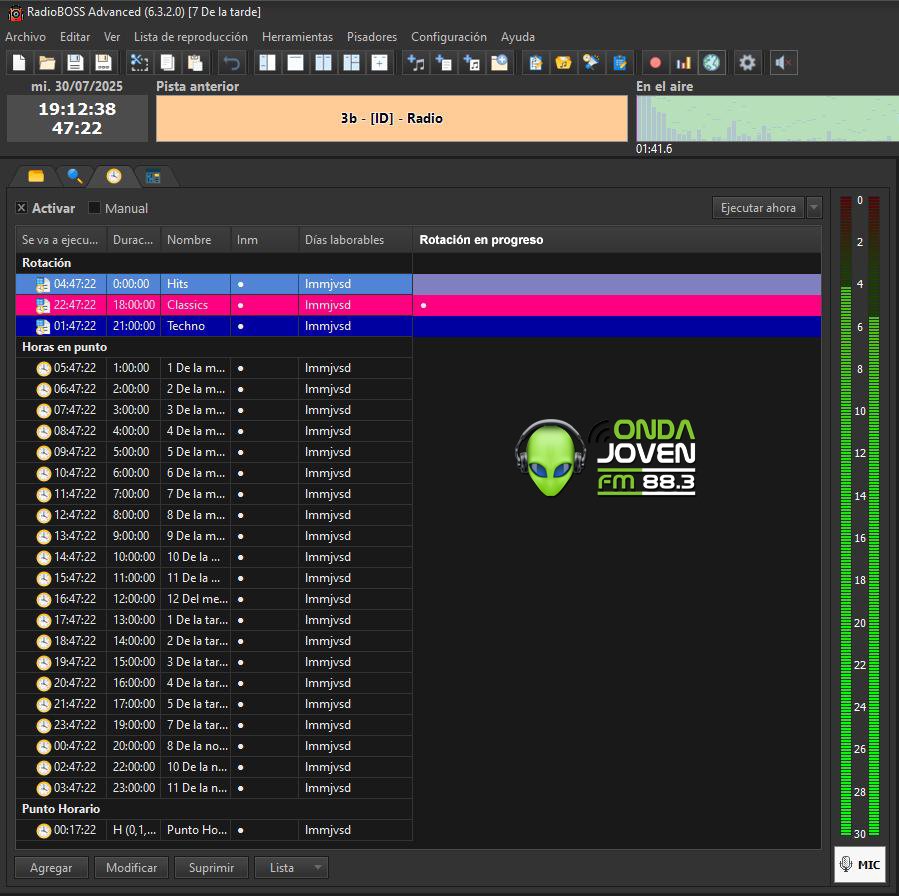Open the Lista de reproducción menu

point(191,37)
